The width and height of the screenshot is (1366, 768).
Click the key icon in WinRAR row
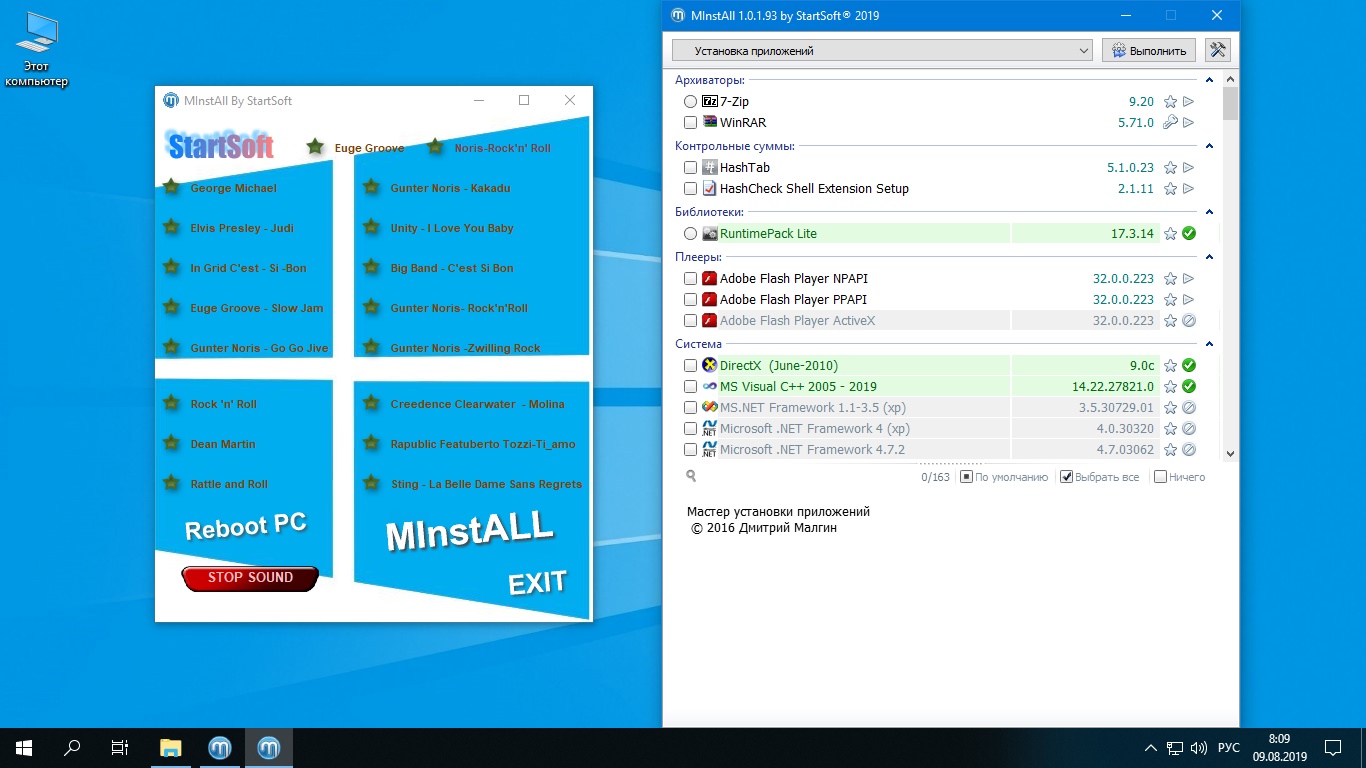1170,123
